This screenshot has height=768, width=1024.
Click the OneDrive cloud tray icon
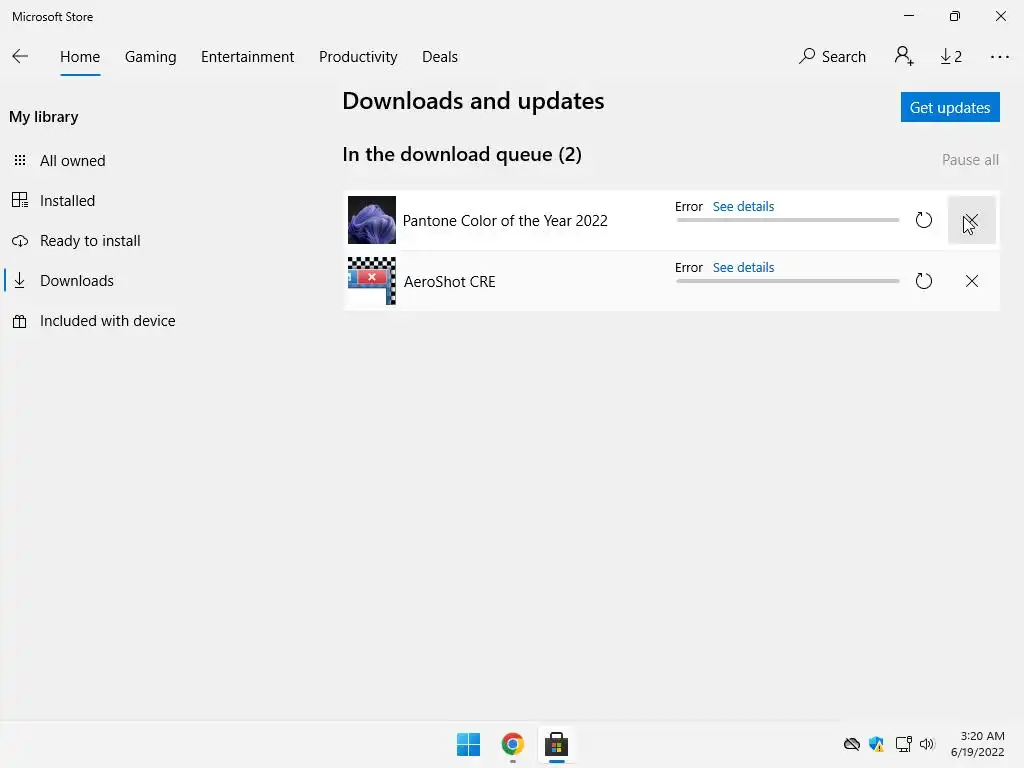(x=852, y=744)
